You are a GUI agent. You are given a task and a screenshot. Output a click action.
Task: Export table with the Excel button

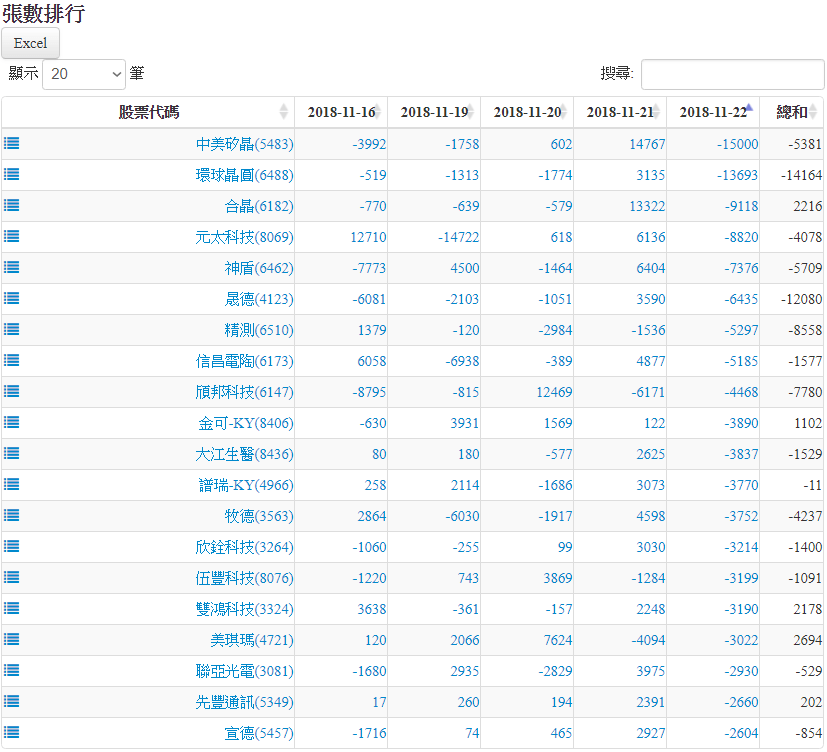tap(30, 43)
